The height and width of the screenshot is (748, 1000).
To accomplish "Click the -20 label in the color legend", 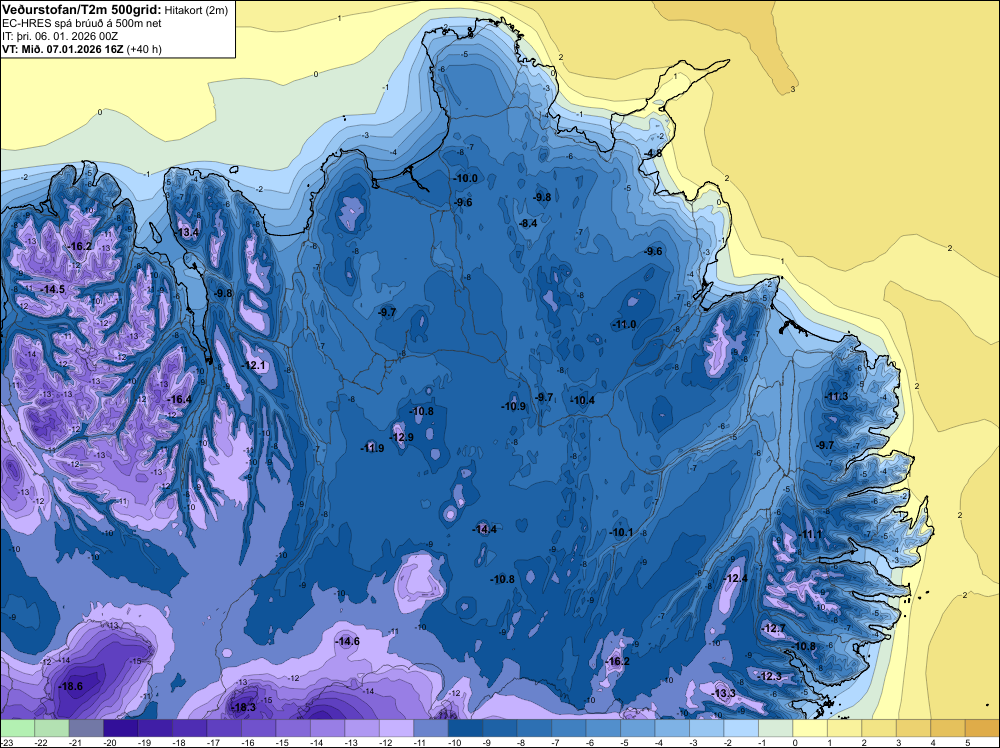I will [x=110, y=742].
